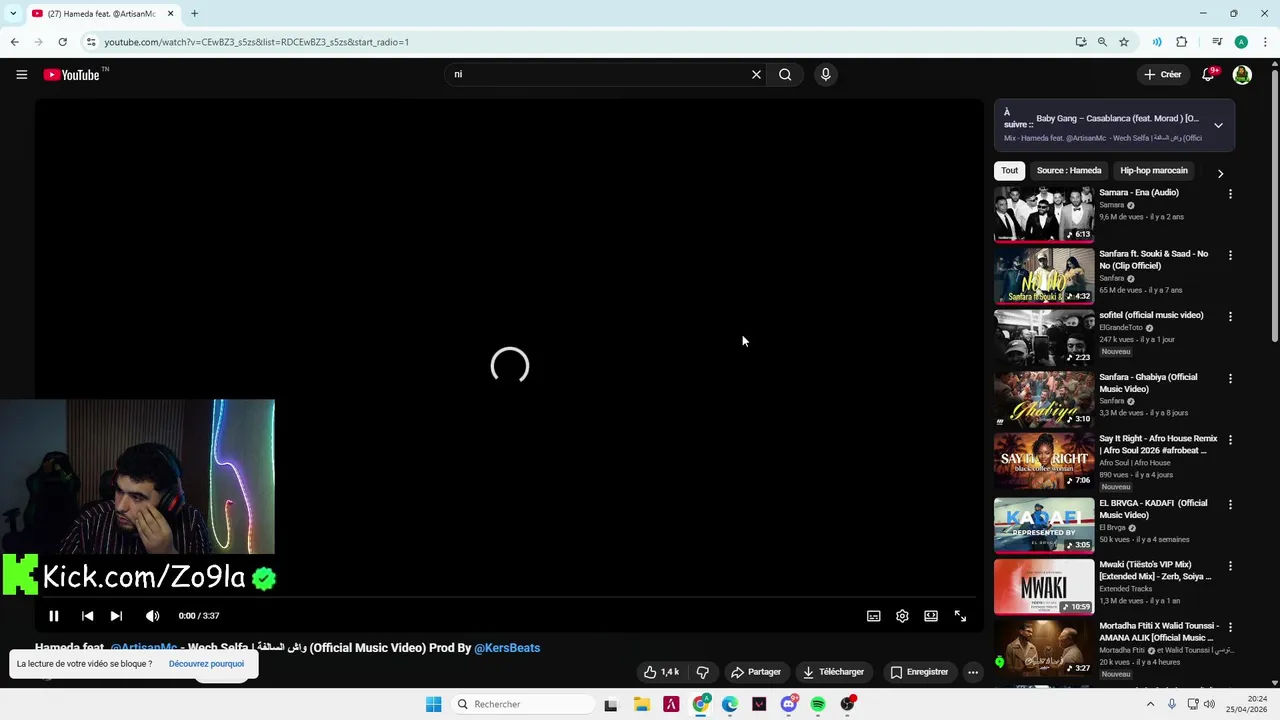This screenshot has height=720, width=1280.
Task: Select the Tout filter chip
Action: coord(1010,171)
